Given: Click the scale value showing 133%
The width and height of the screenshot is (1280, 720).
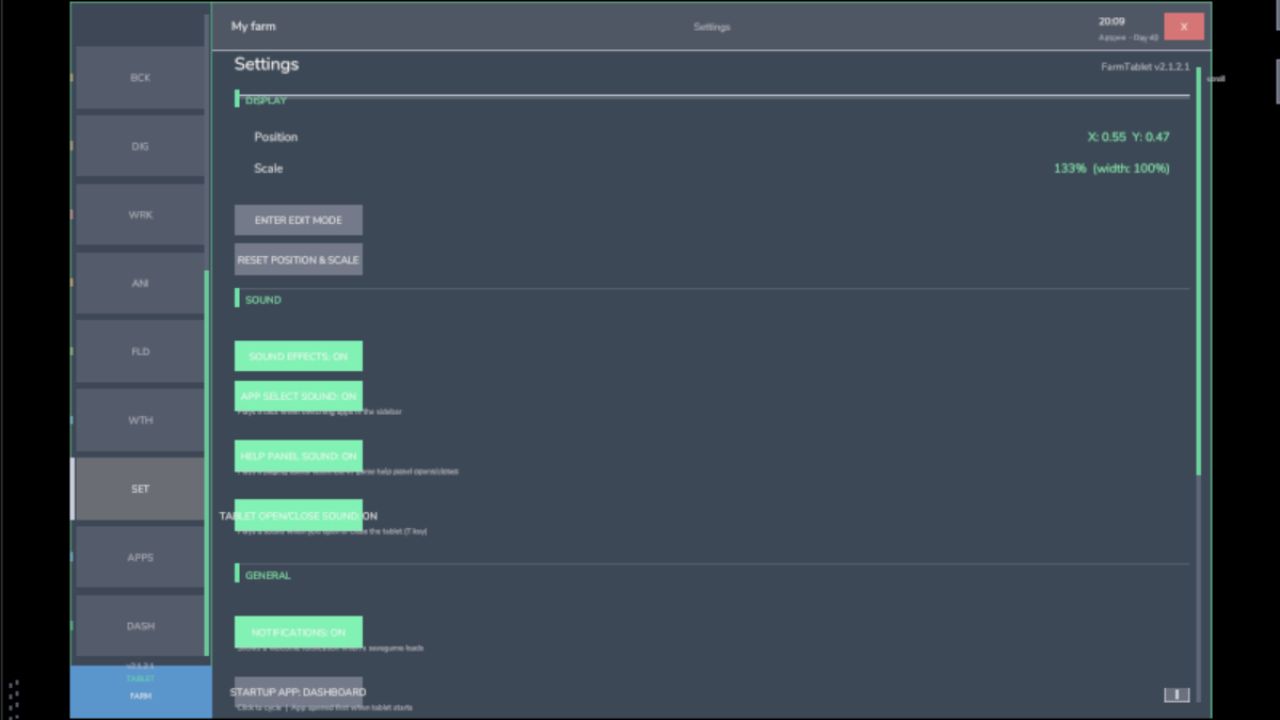Looking at the screenshot, I should tap(1068, 168).
